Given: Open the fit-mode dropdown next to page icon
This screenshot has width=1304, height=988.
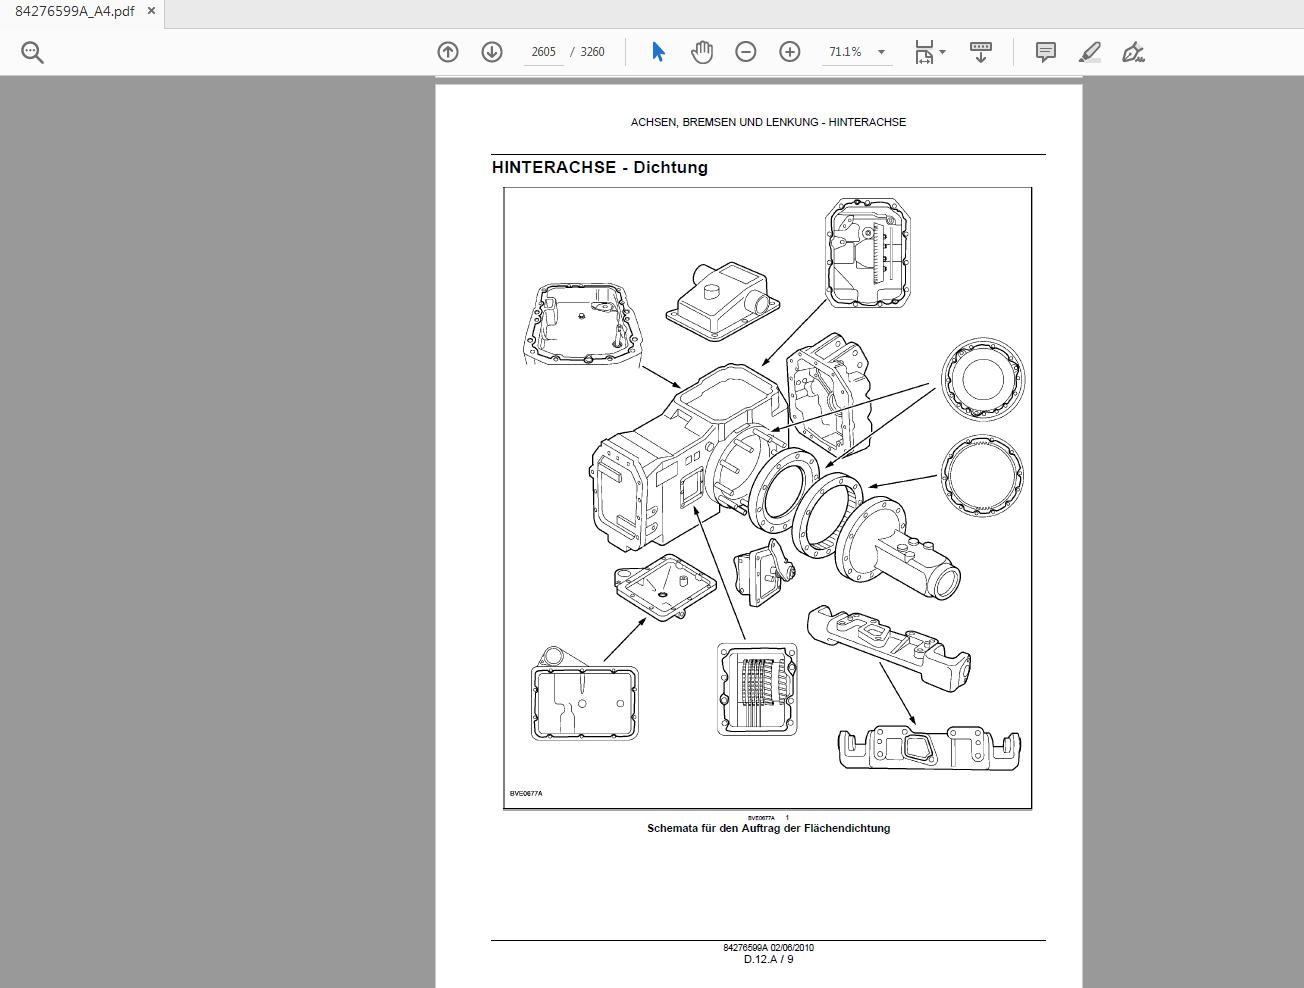Looking at the screenshot, I should tap(941, 51).
